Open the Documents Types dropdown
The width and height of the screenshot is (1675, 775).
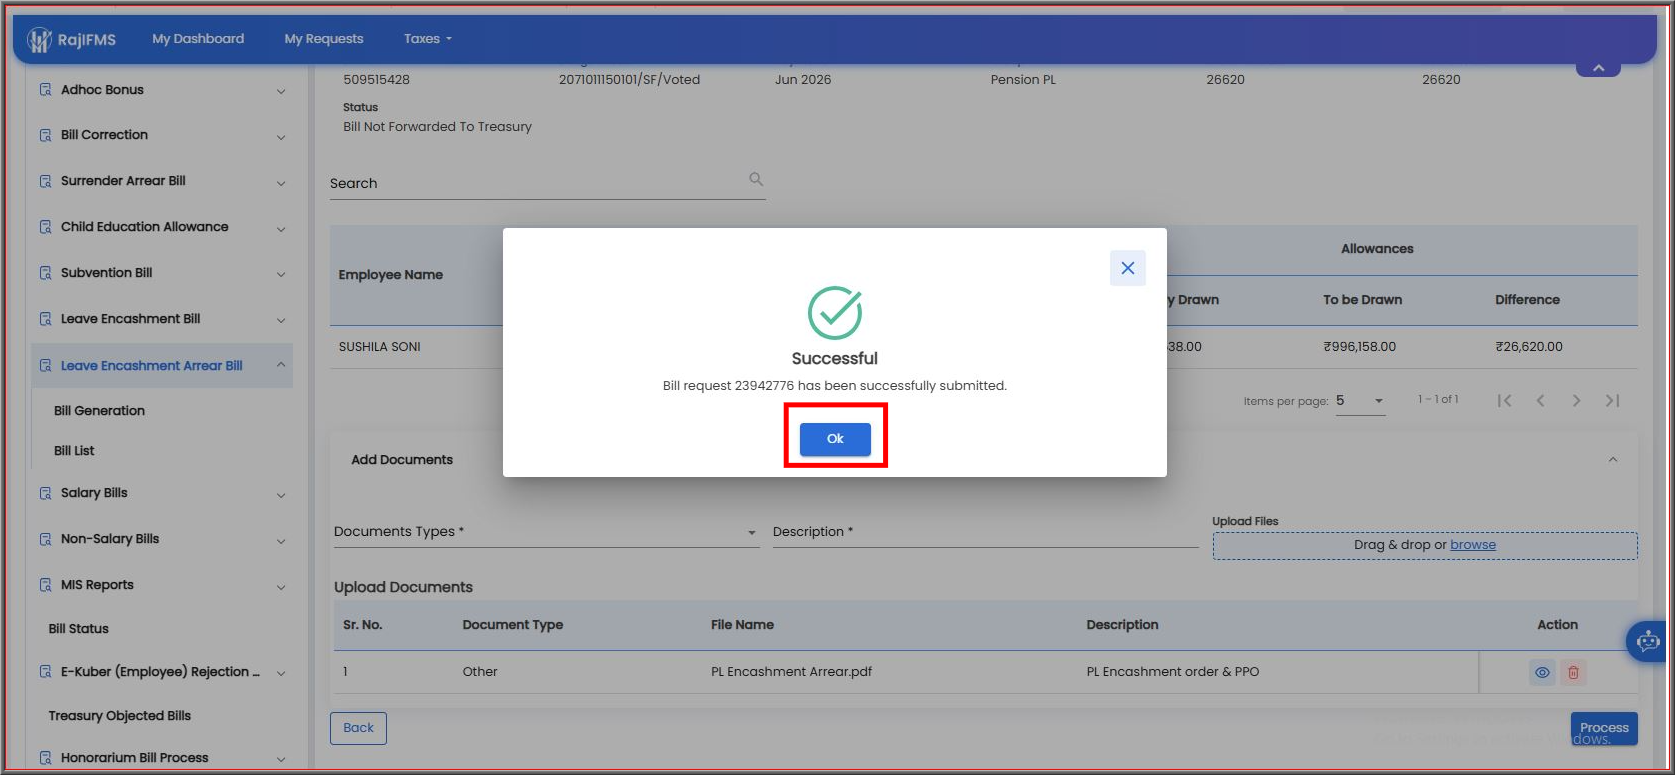(546, 532)
